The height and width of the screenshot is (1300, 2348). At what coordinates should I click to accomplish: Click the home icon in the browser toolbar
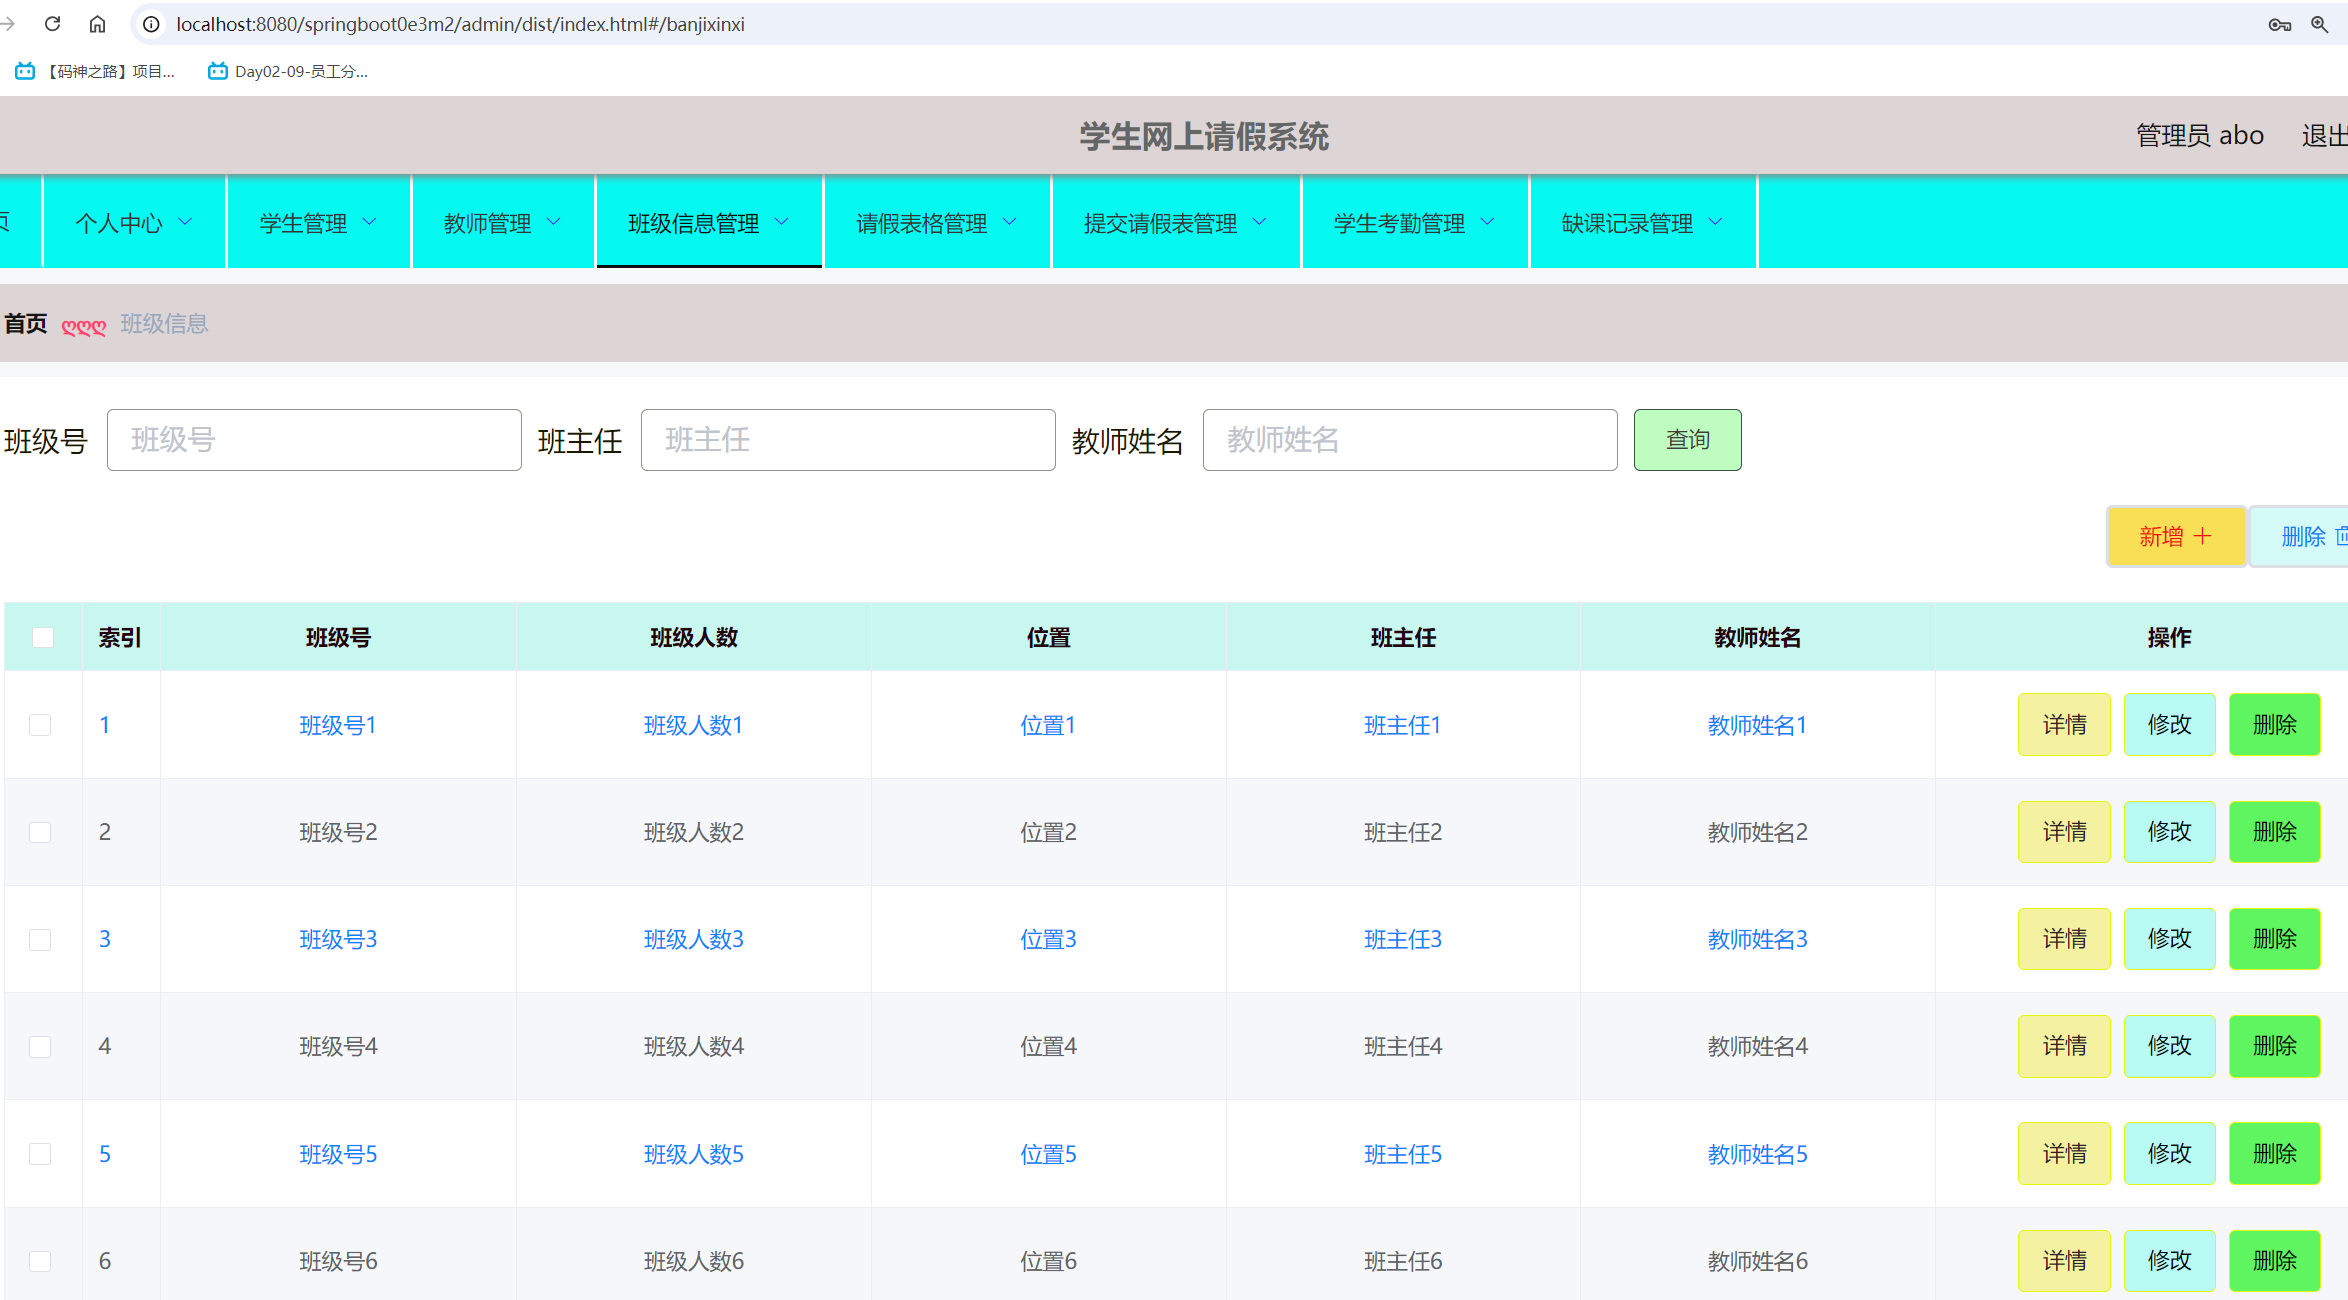point(97,24)
